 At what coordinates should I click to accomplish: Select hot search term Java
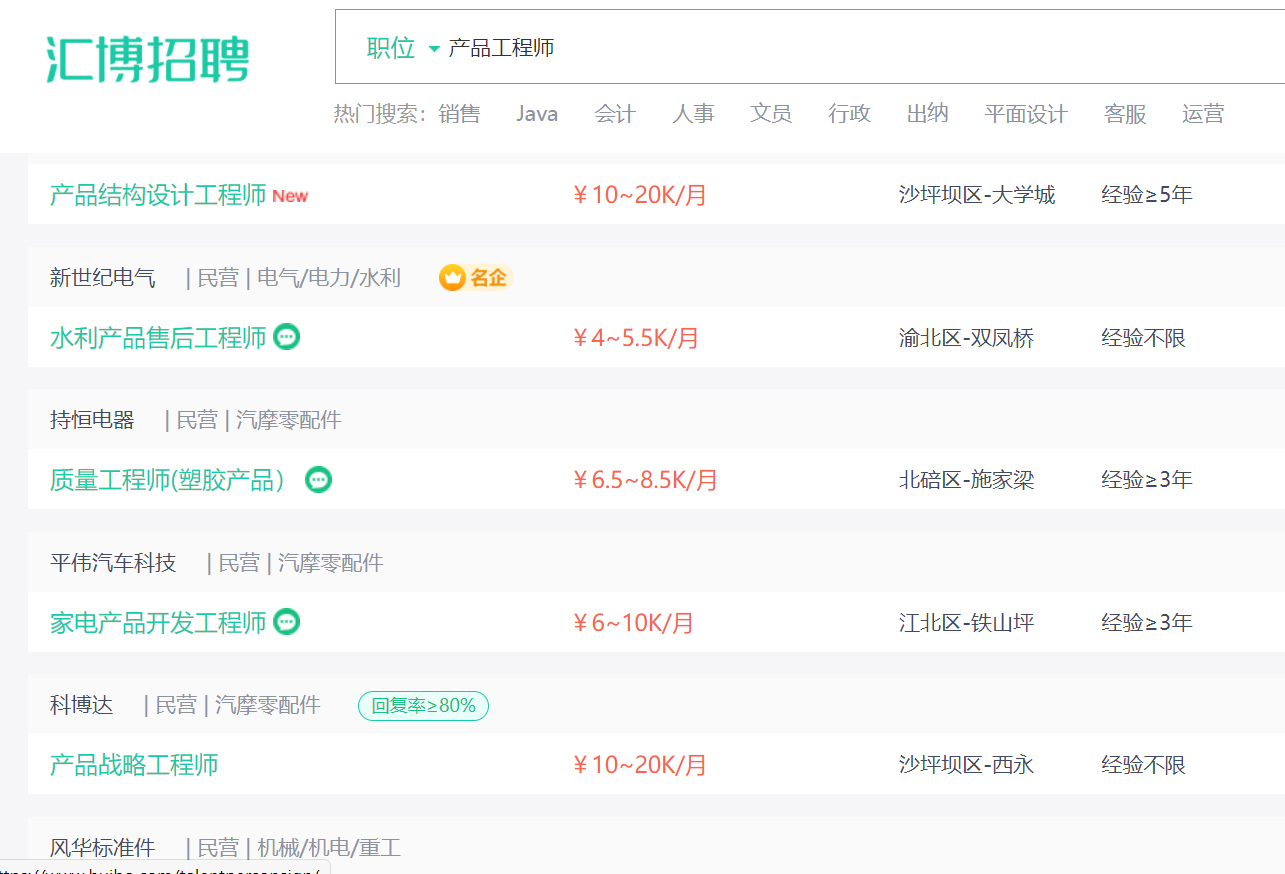537,114
